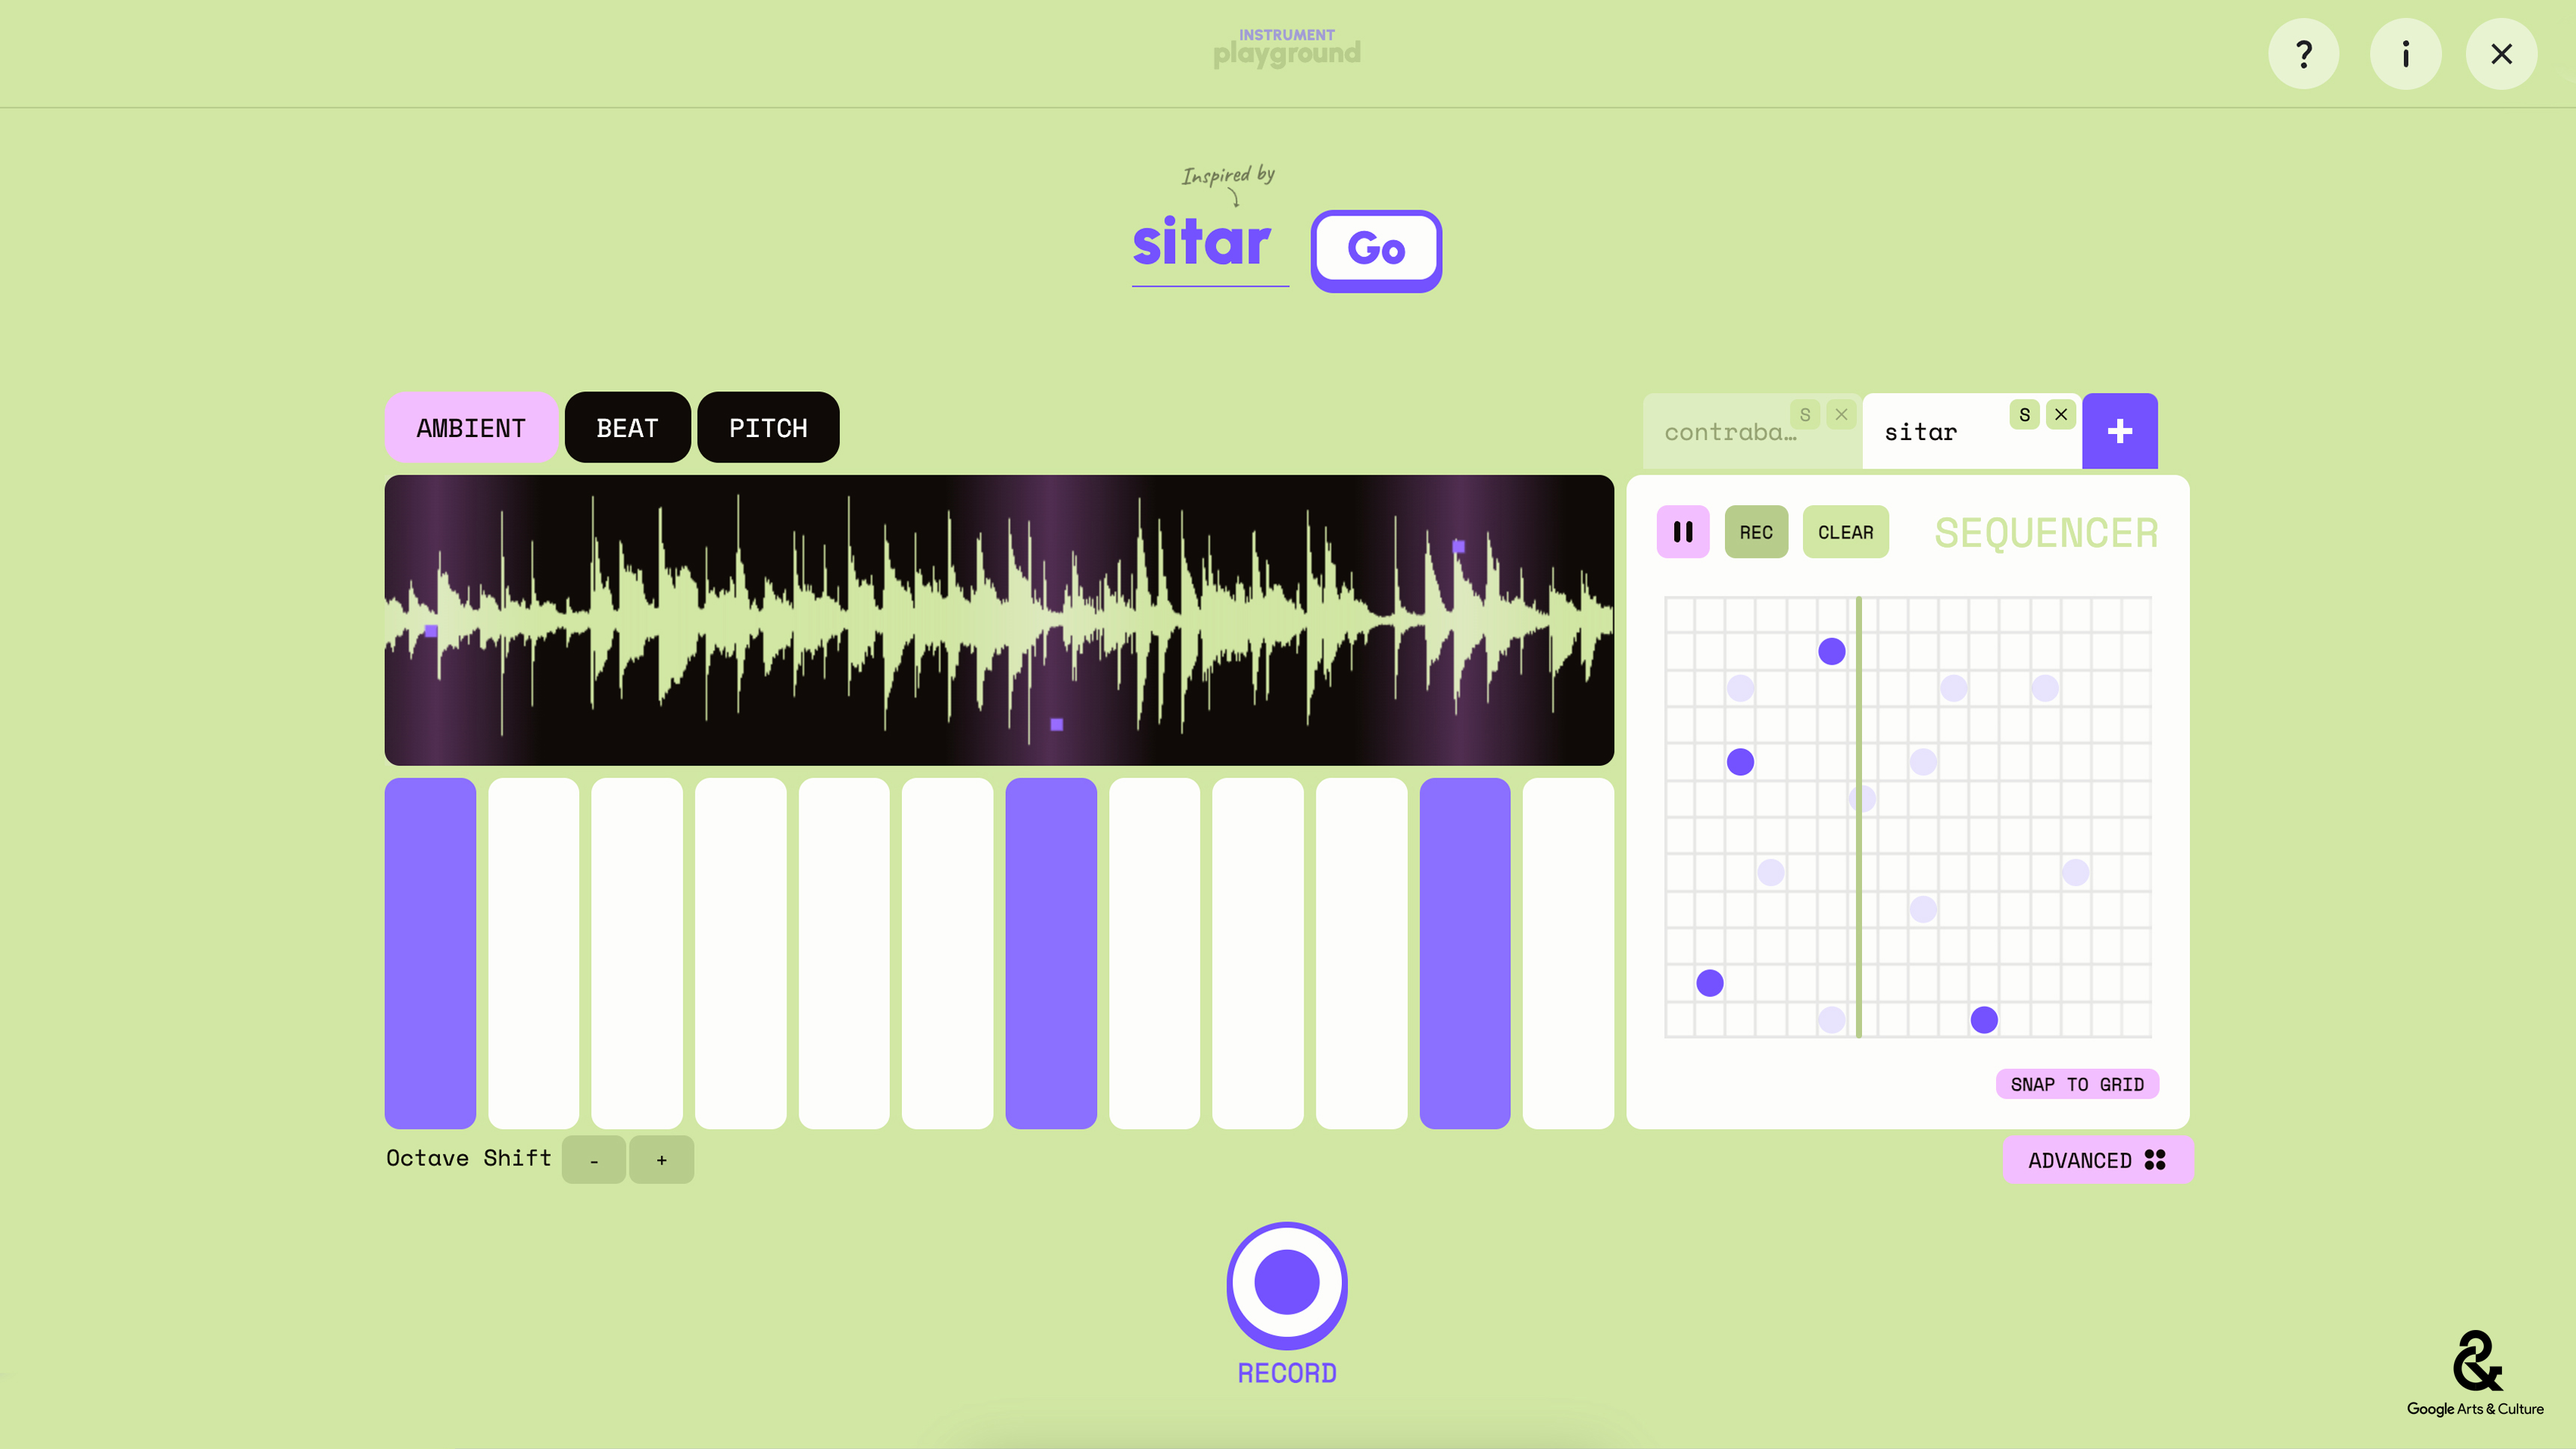Enable sequencer REC
Viewport: 2576px width, 1449px height.
pyautogui.click(x=1756, y=532)
